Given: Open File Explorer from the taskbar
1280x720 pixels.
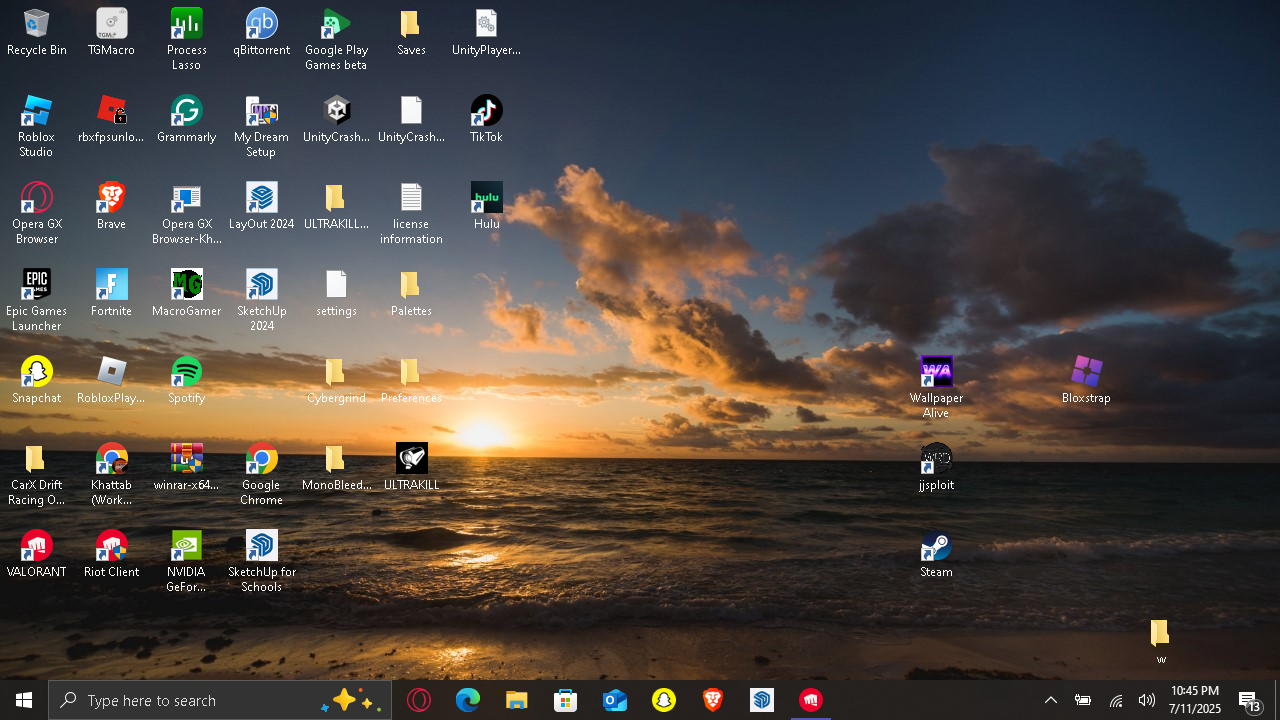Looking at the screenshot, I should (x=516, y=700).
